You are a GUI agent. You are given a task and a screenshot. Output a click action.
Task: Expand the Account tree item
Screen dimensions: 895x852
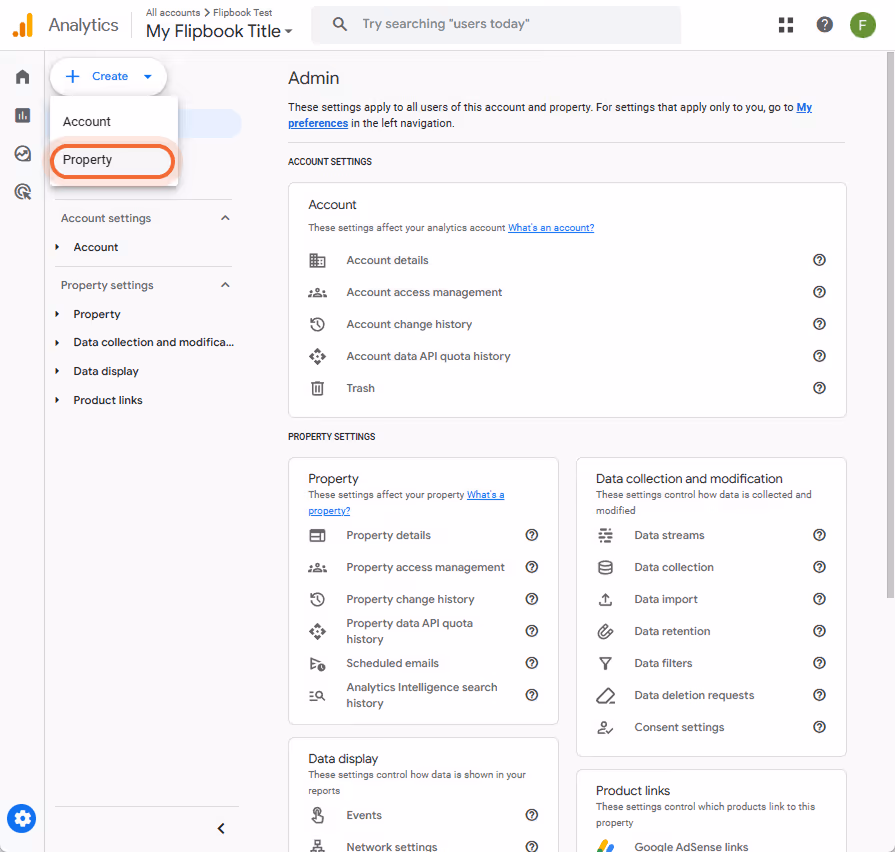point(57,247)
